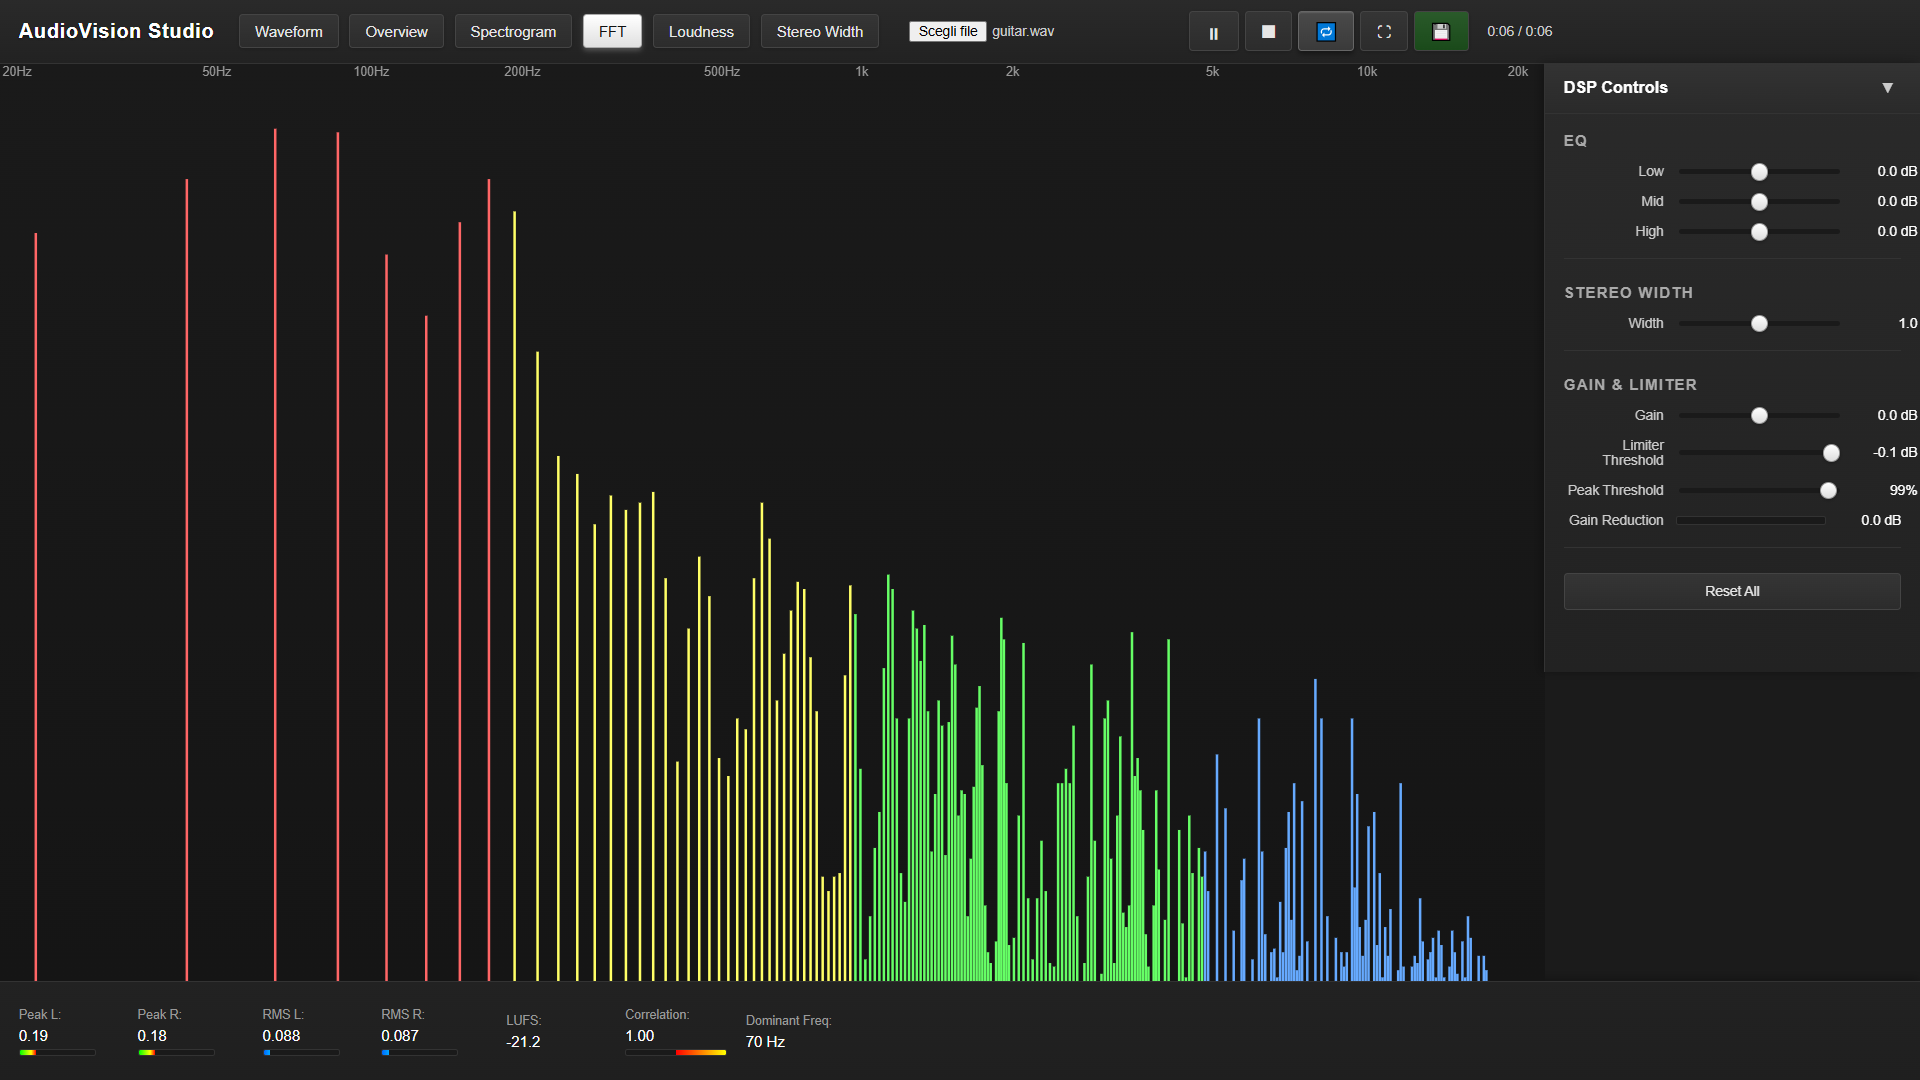Switch to the Overview tab
This screenshot has height=1080, width=1920.
tap(396, 32)
